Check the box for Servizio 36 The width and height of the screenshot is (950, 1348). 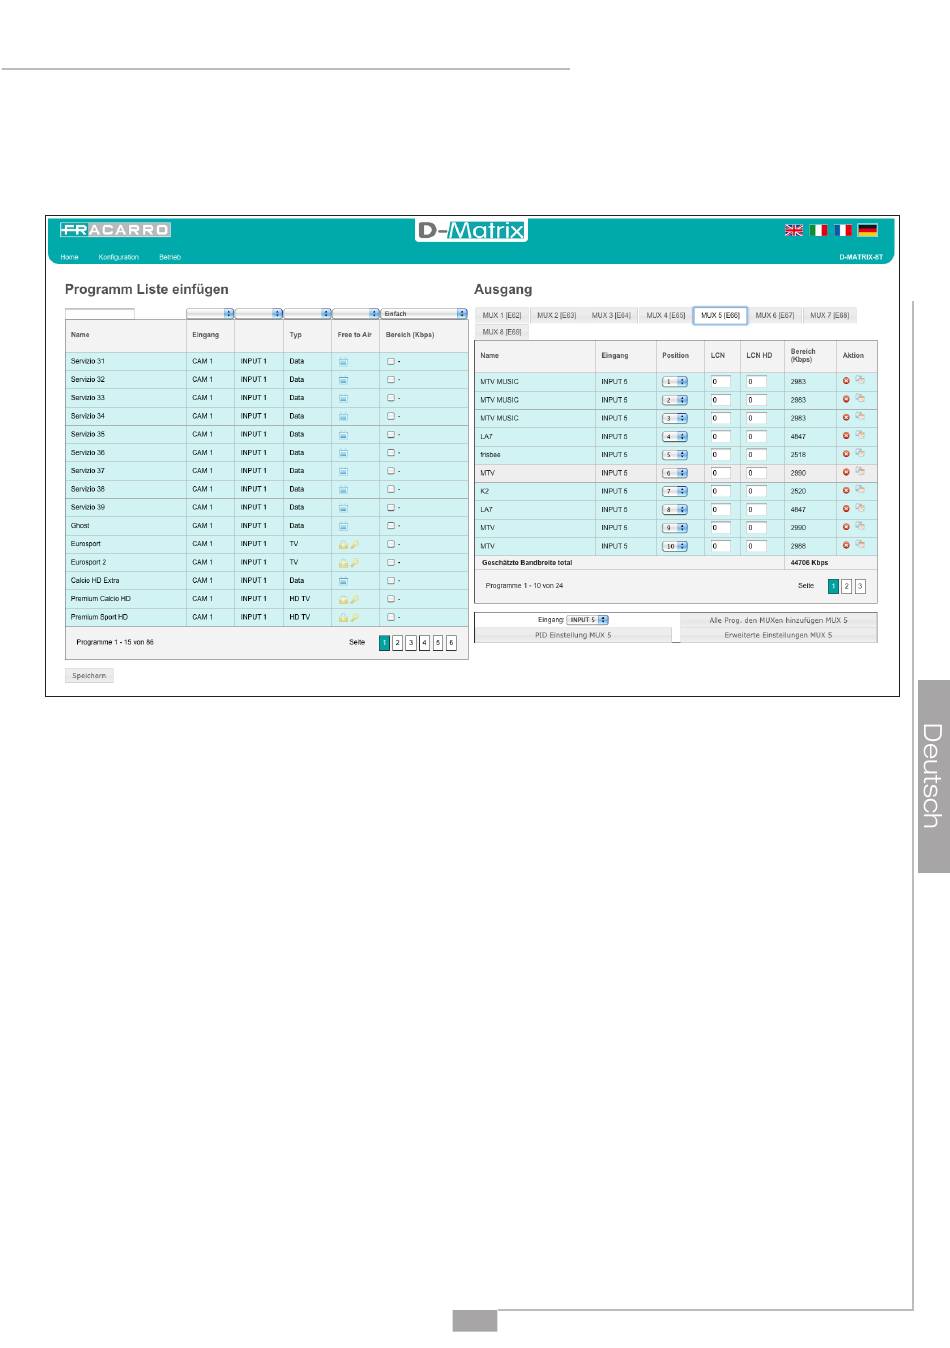tap(391, 453)
